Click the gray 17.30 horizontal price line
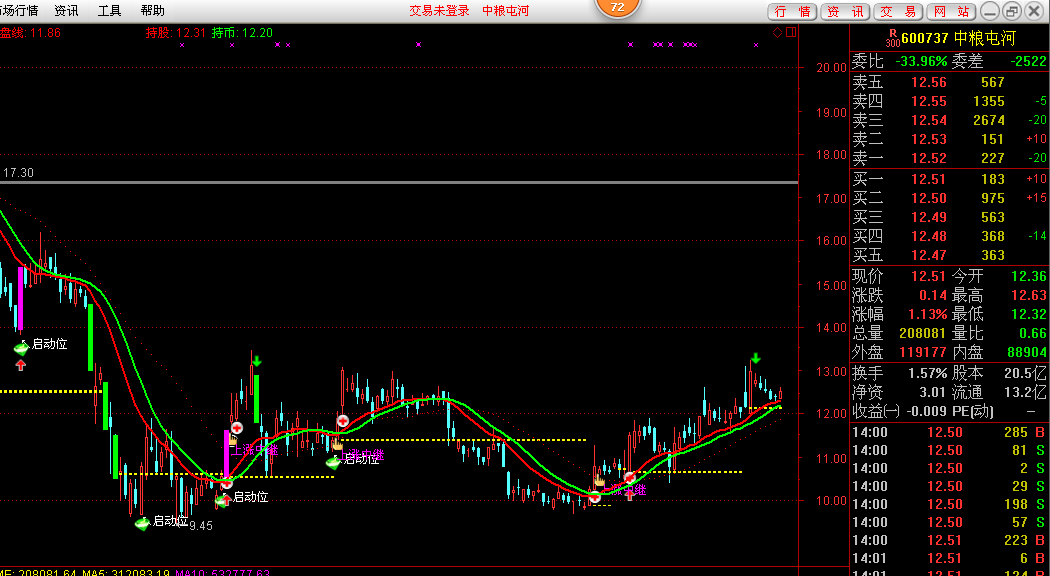1050x576 pixels. 400,182
